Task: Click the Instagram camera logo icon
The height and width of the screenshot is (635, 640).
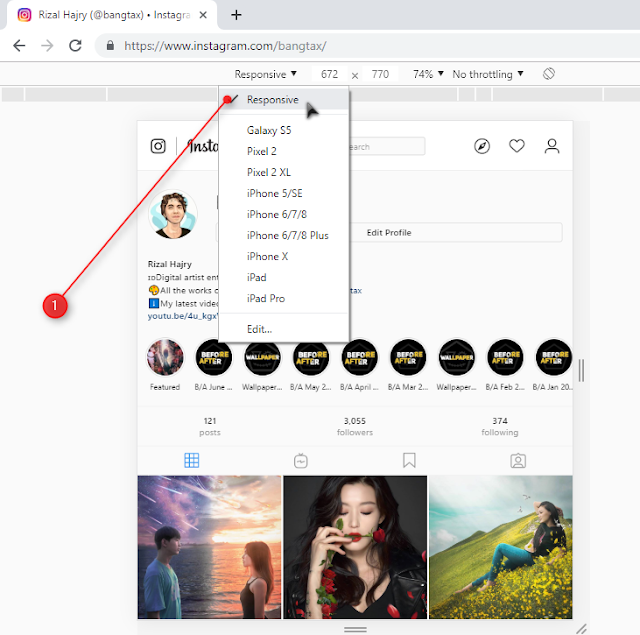Action: (158, 146)
